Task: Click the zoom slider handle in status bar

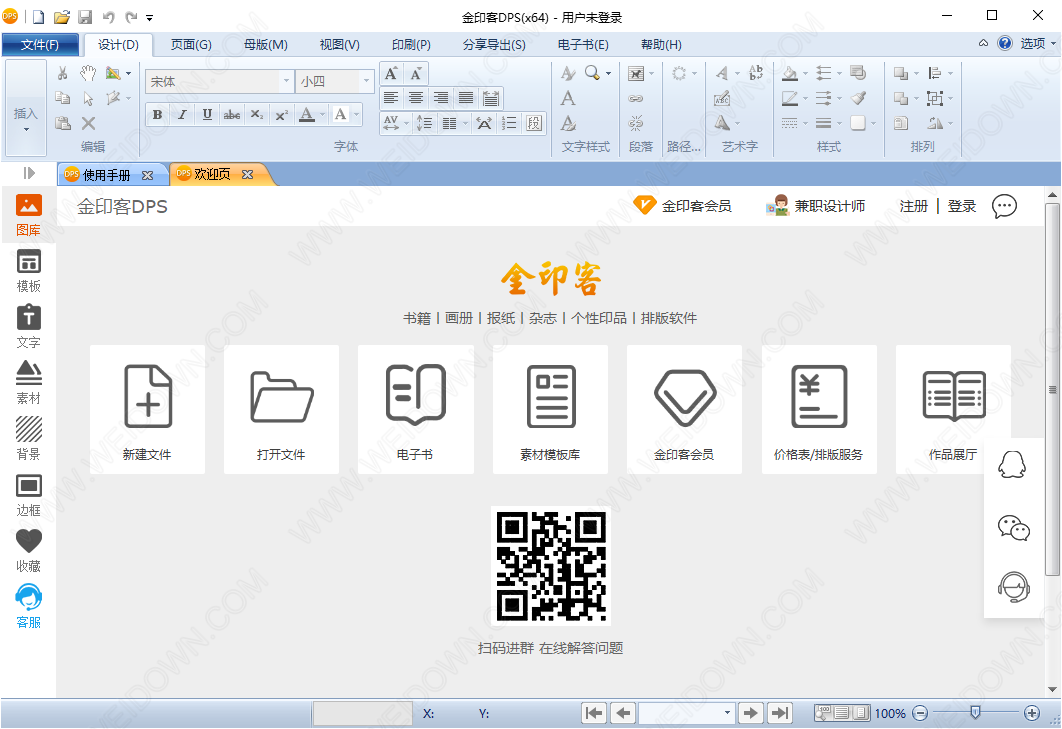Action: coord(975,712)
